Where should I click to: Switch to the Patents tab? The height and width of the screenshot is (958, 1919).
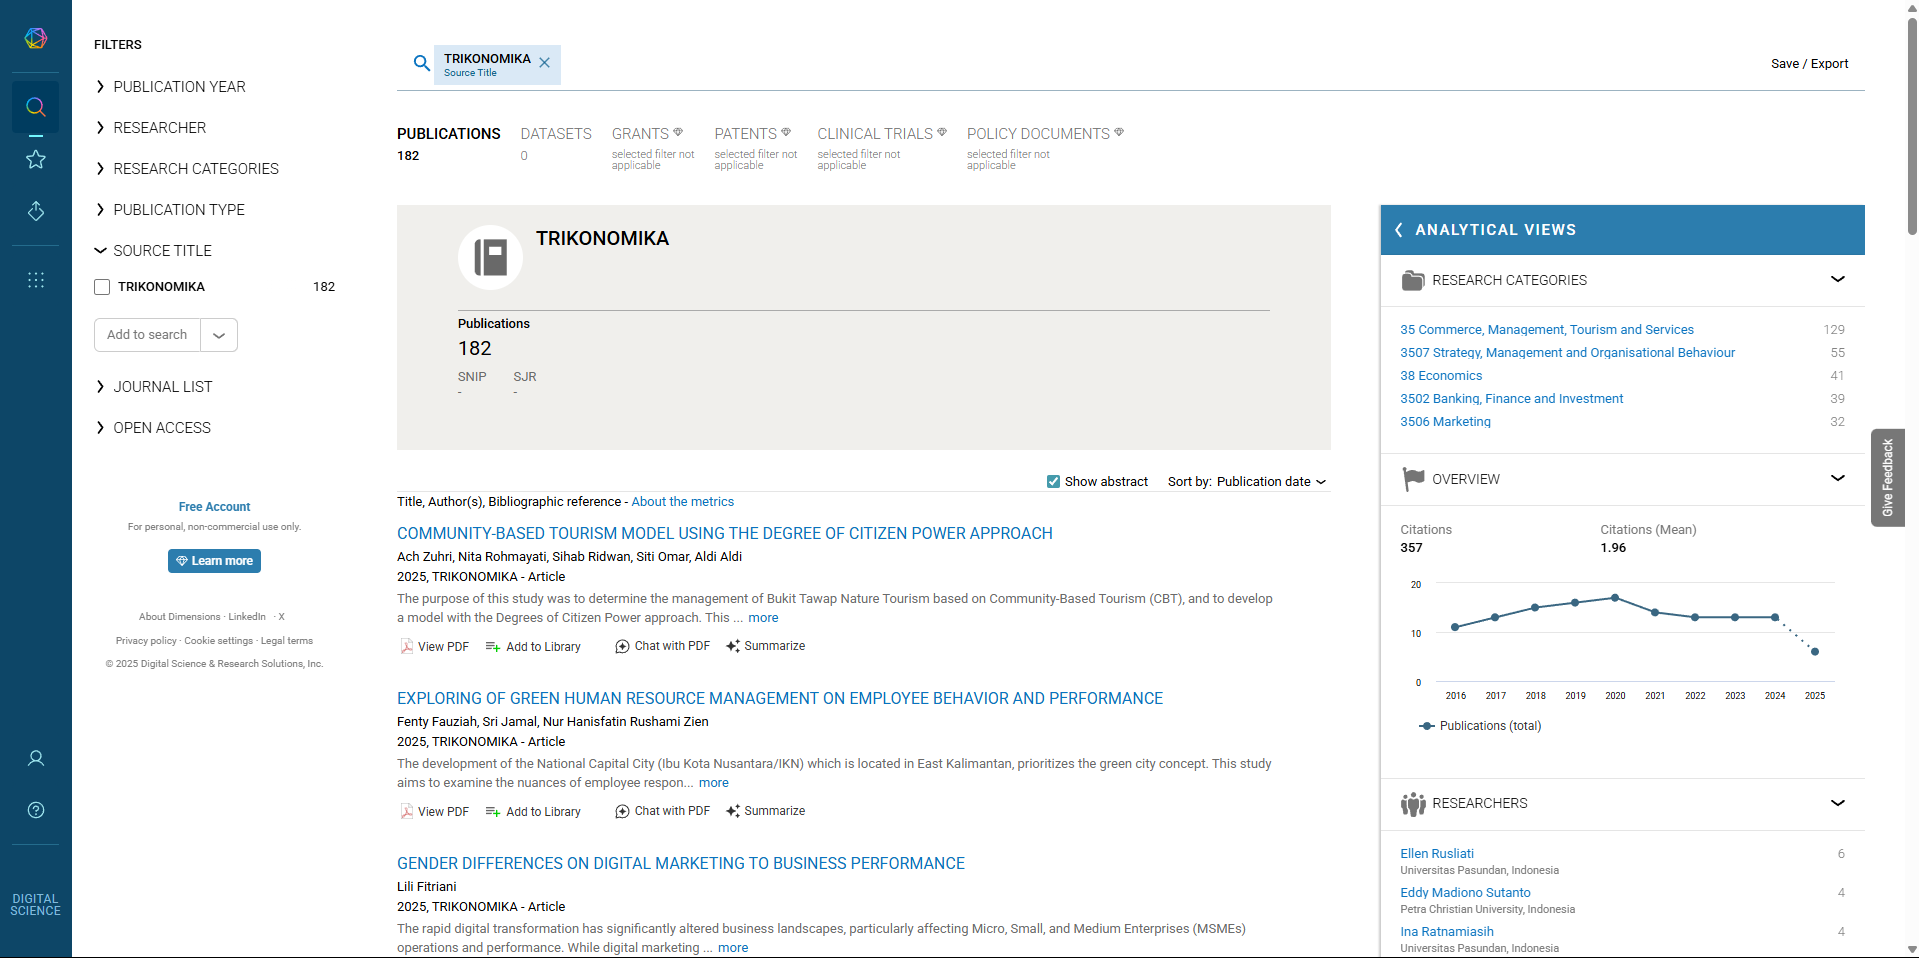[745, 134]
